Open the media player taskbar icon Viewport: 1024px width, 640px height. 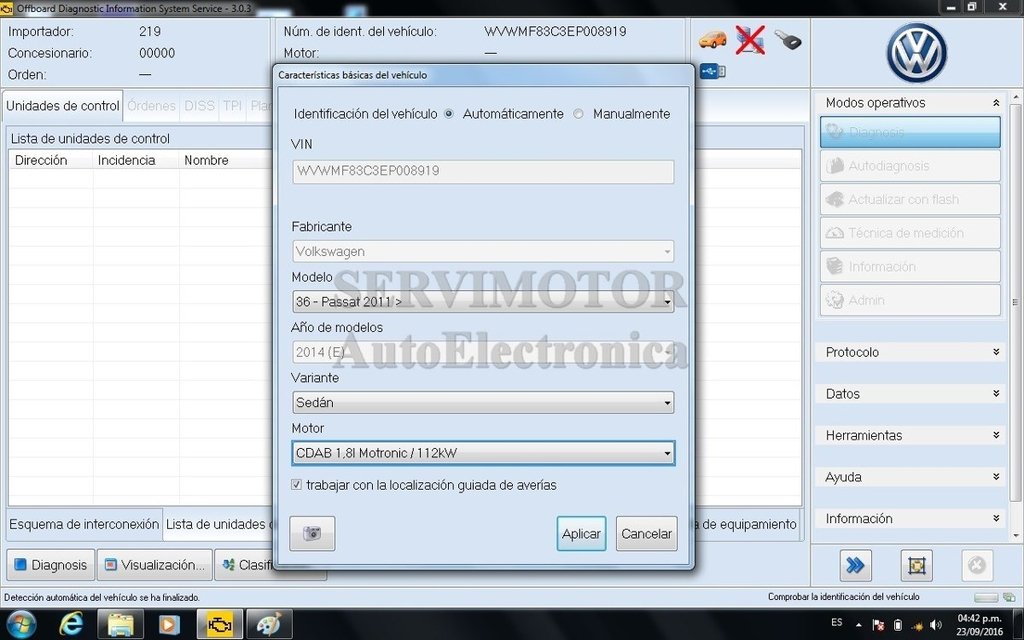click(169, 624)
